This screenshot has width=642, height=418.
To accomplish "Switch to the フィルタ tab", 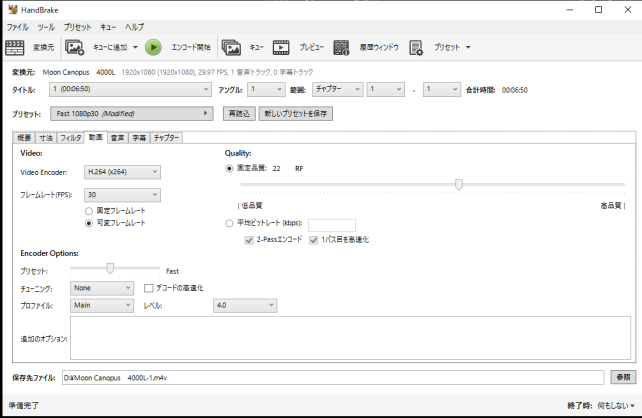I will click(70, 138).
